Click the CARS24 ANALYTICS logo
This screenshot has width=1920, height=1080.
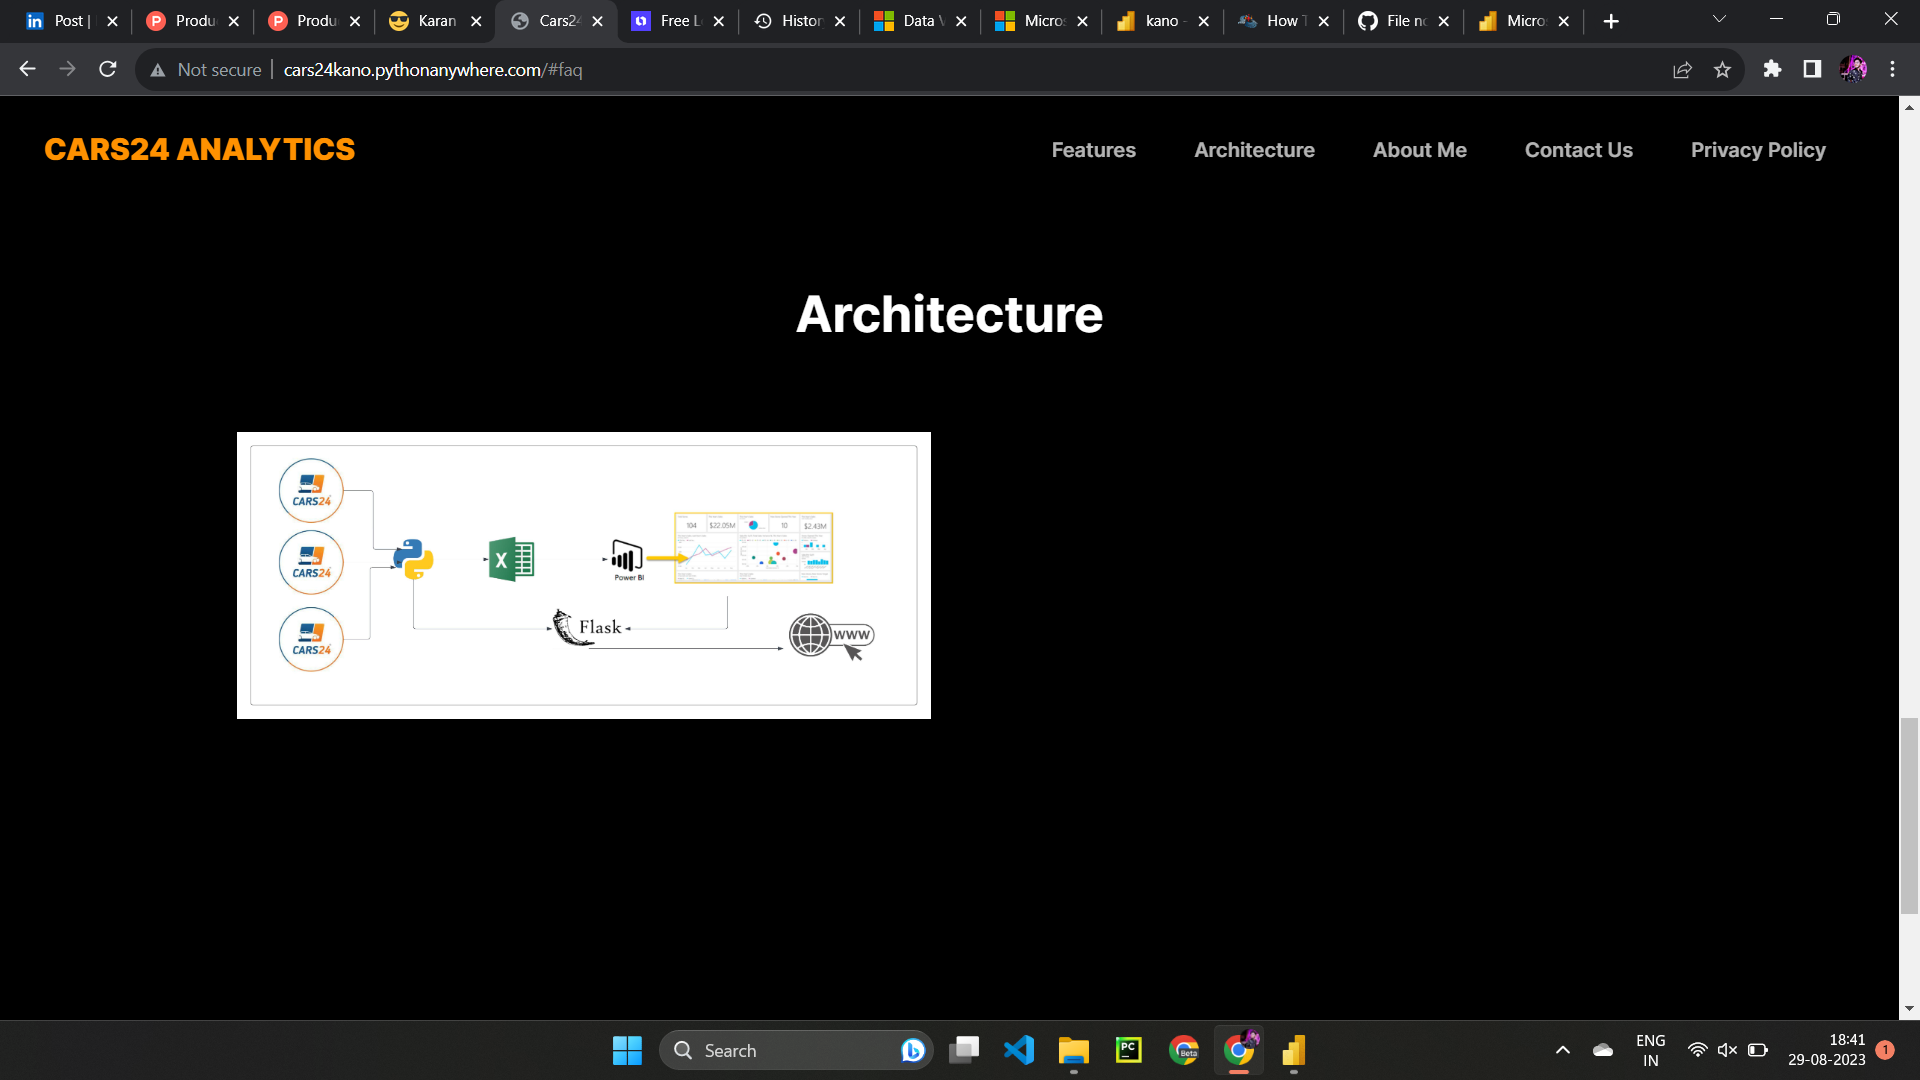[x=200, y=149]
